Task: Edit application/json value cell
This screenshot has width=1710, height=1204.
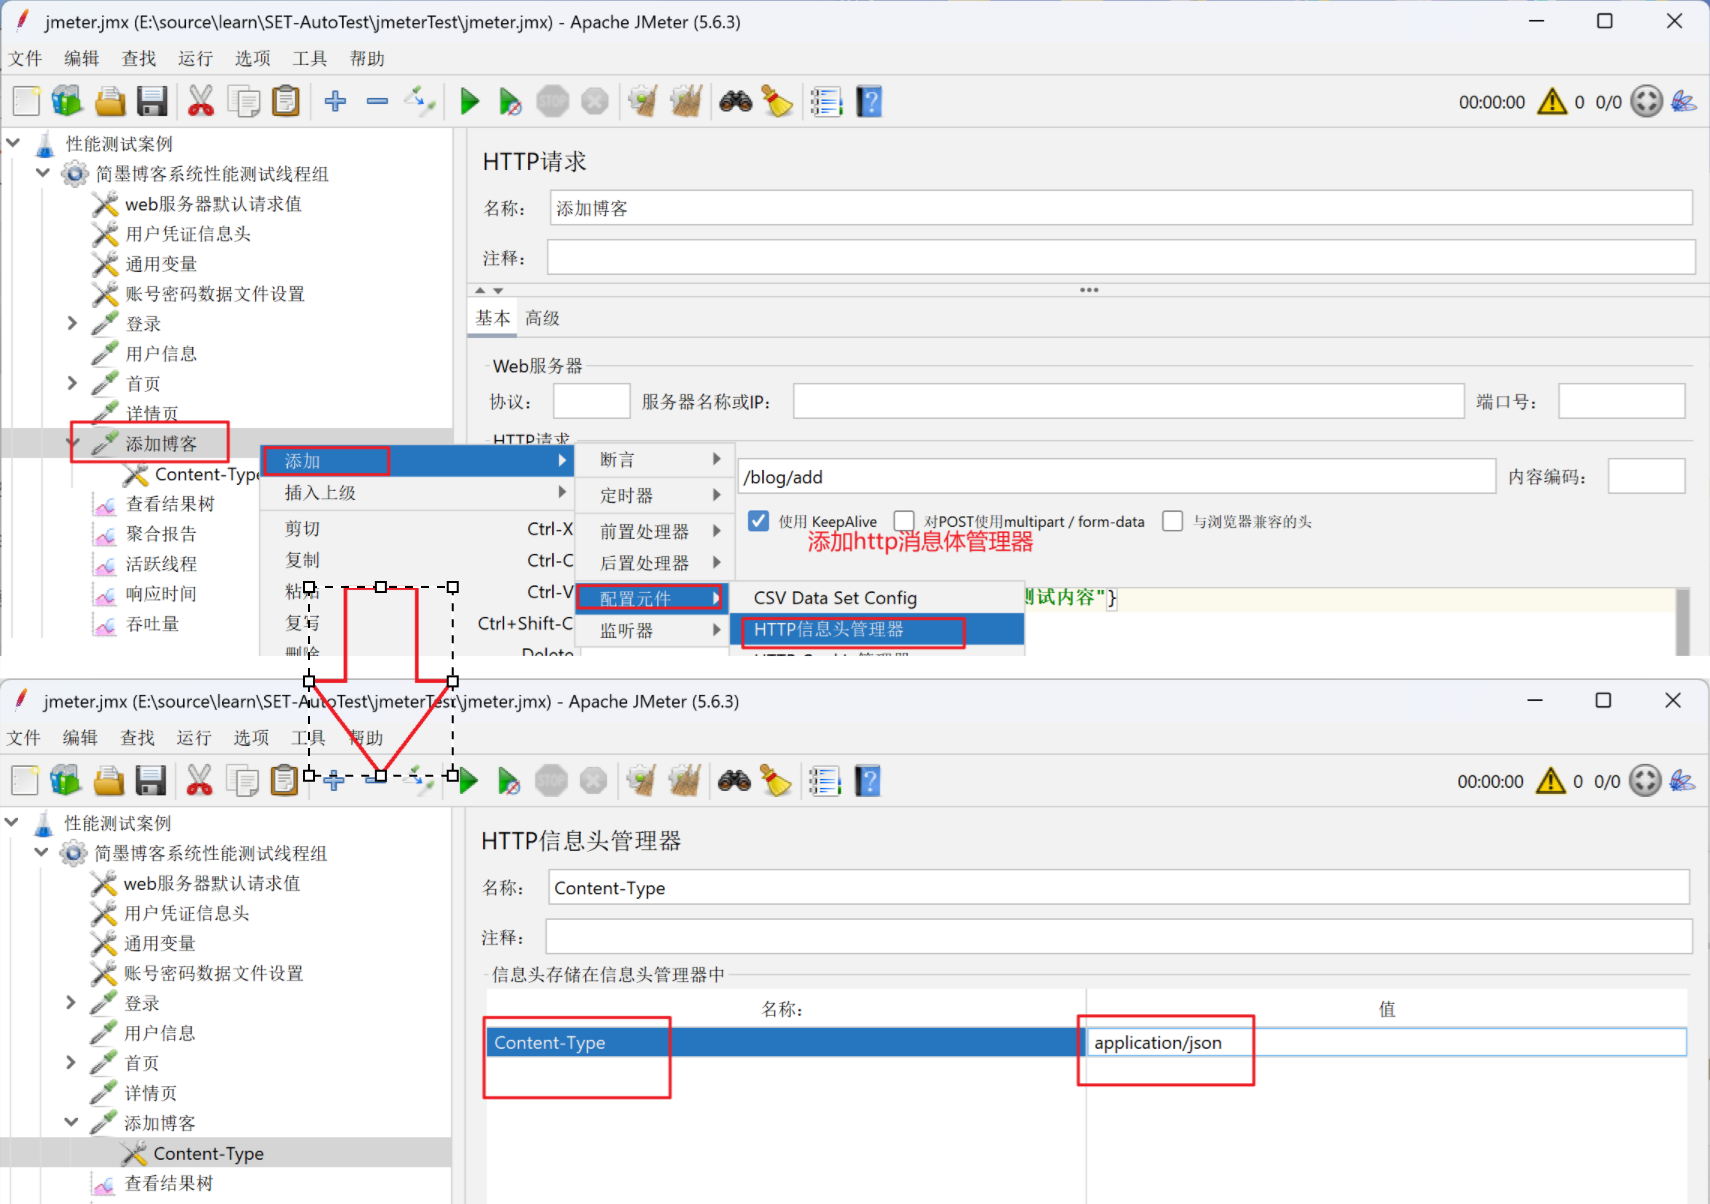Action: coord(1386,1042)
